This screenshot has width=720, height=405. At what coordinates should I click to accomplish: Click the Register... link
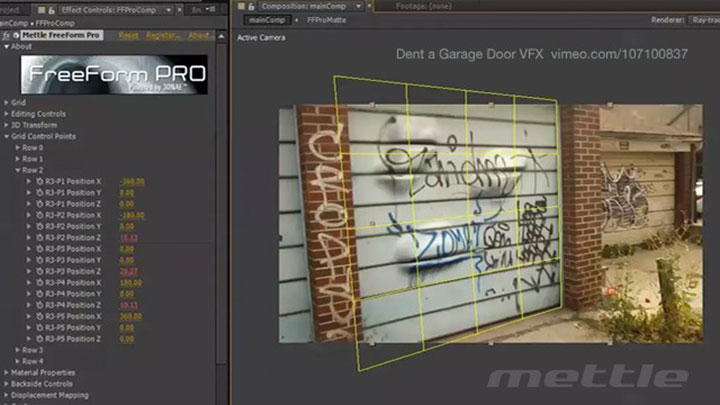point(163,35)
